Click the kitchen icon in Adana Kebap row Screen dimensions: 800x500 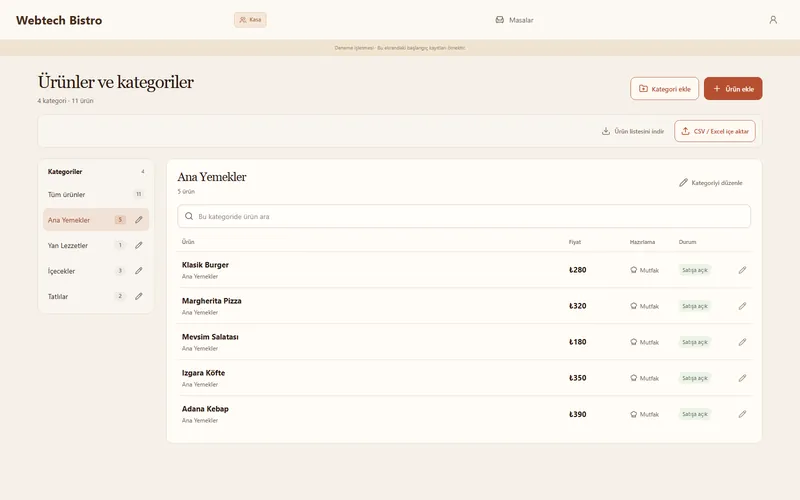(634, 414)
